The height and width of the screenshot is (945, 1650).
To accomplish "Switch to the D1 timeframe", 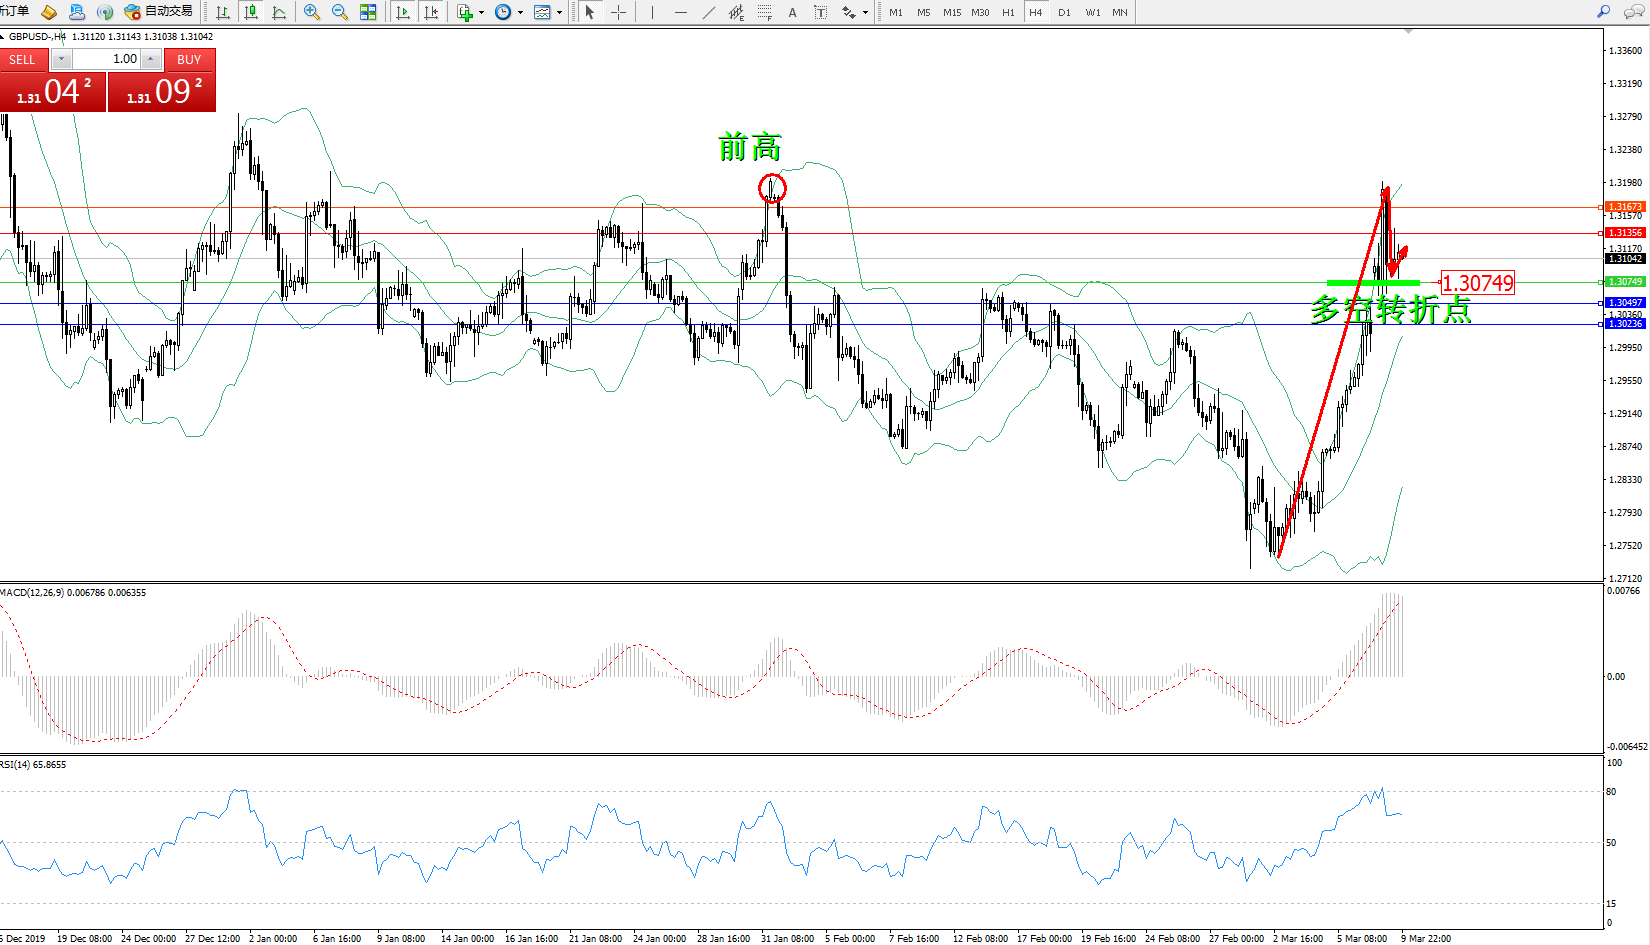I will 1064,12.
